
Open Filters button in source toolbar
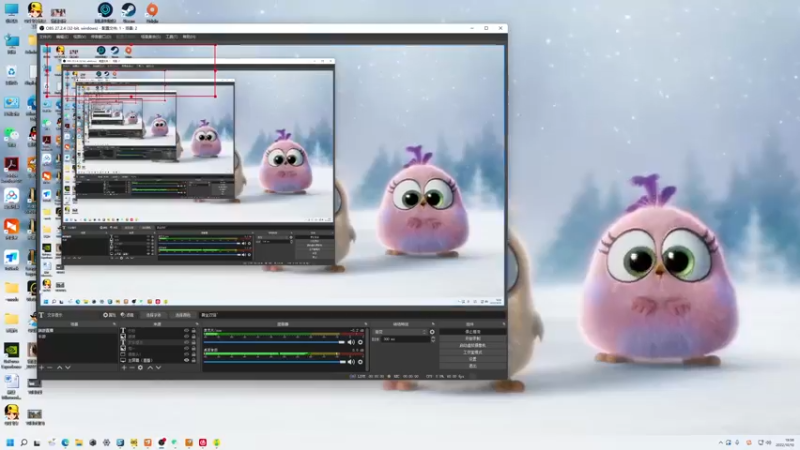tap(127, 315)
